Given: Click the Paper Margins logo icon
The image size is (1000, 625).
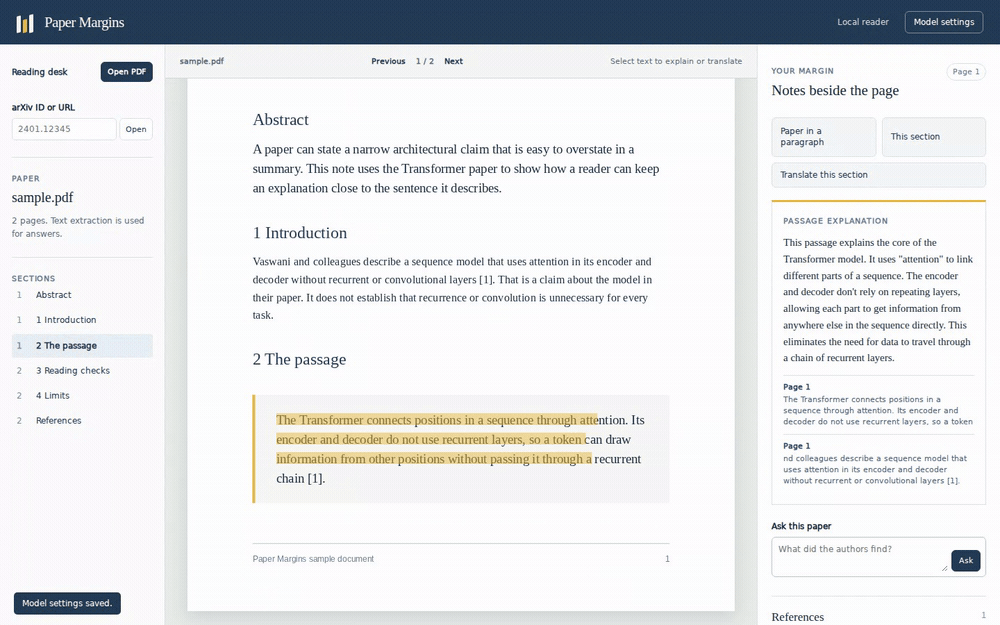Looking at the screenshot, I should click(x=25, y=23).
